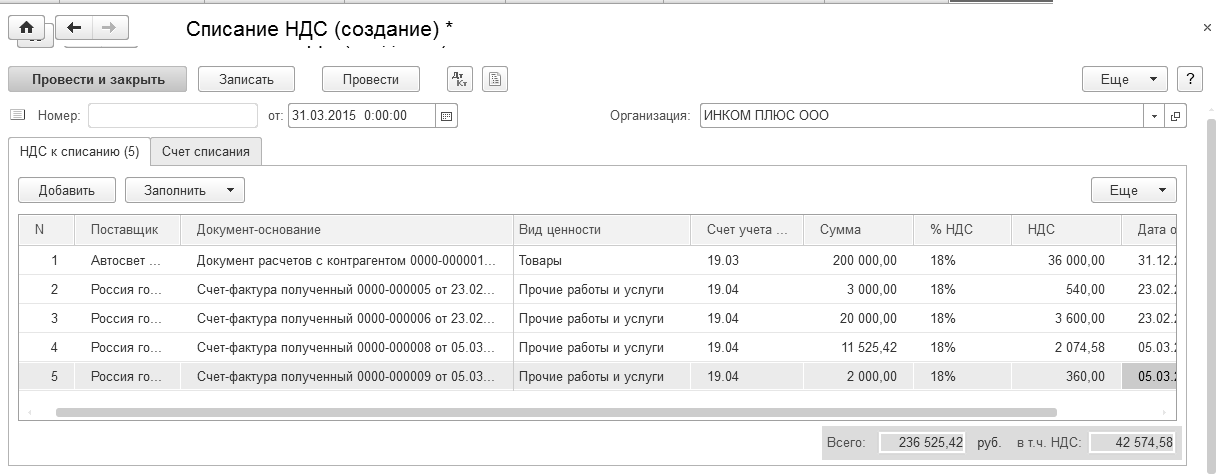The height and width of the screenshot is (475, 1220).
Task: Open the top Еще menu
Action: [x=1125, y=80]
